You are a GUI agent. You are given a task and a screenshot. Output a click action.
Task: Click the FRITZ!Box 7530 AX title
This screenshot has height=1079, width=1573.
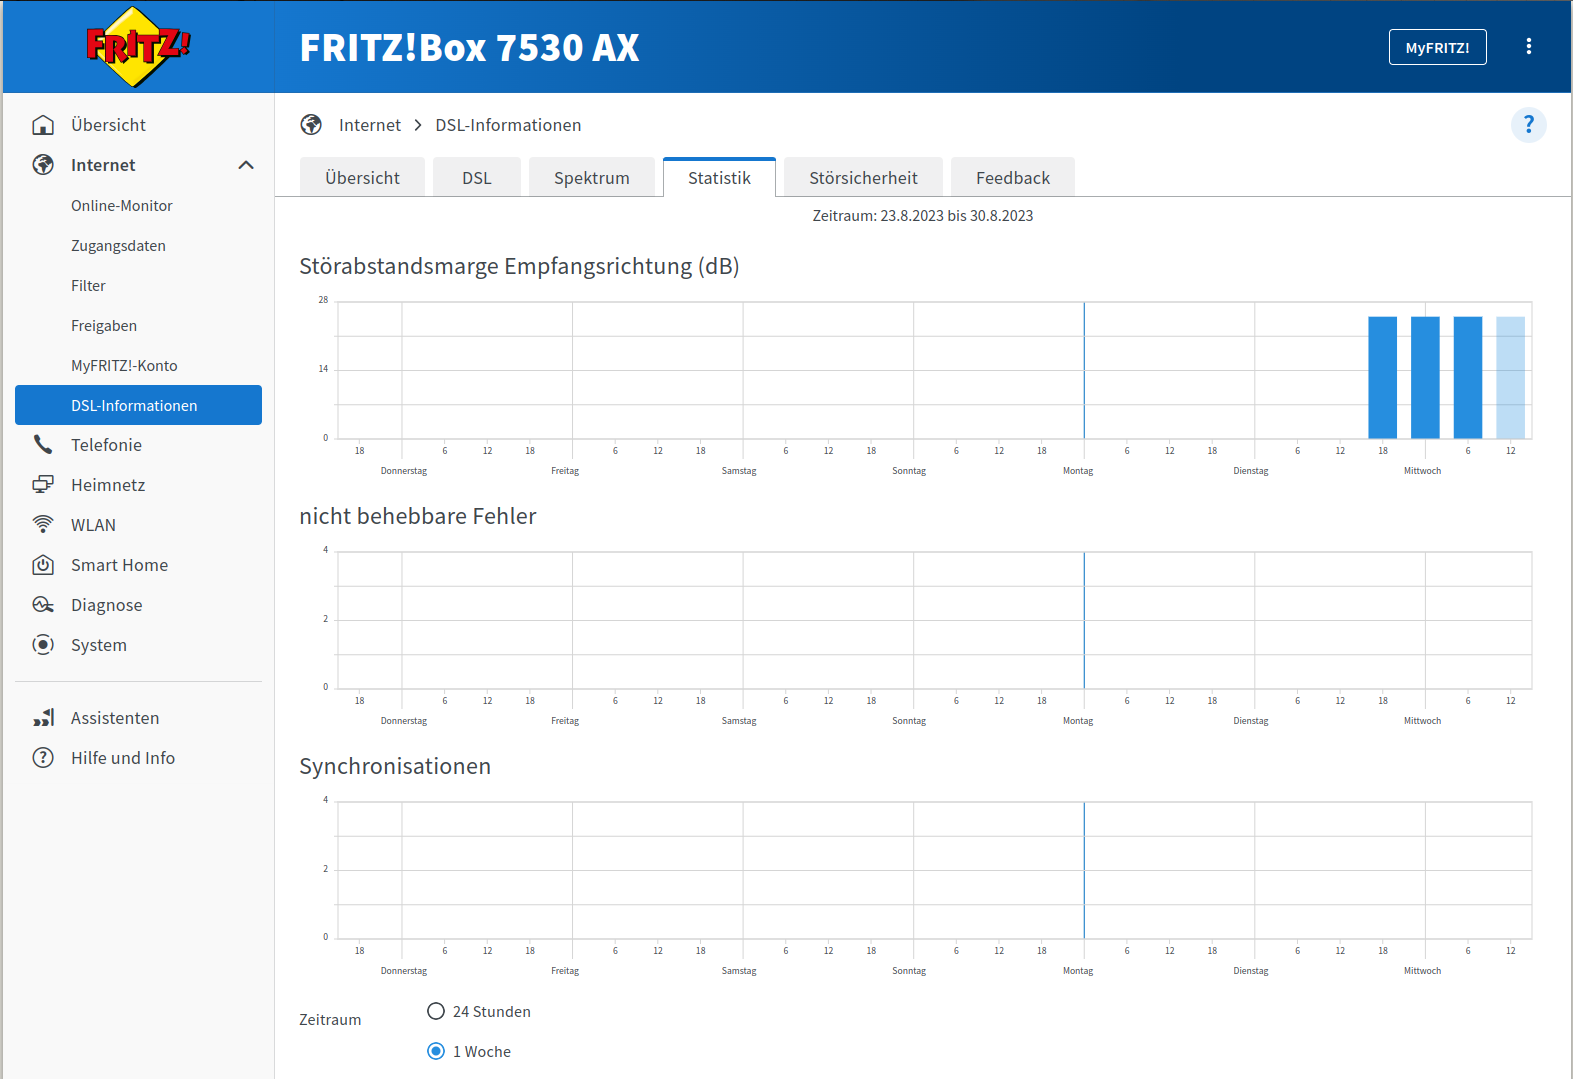[x=469, y=47]
